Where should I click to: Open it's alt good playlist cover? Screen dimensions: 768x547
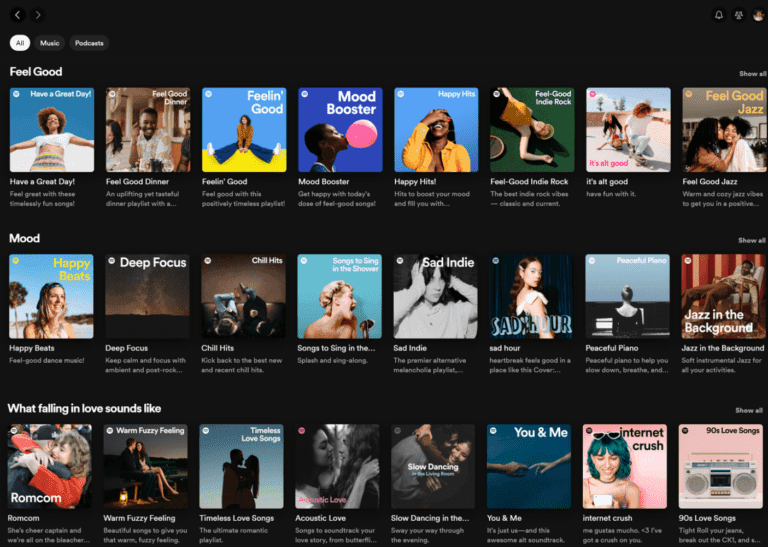628,130
